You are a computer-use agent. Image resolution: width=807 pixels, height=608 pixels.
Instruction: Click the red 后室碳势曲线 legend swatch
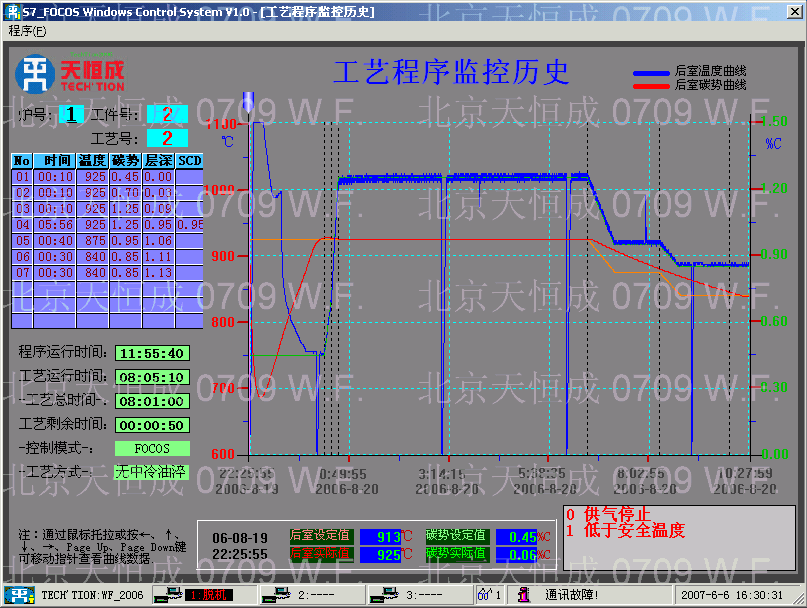click(652, 86)
